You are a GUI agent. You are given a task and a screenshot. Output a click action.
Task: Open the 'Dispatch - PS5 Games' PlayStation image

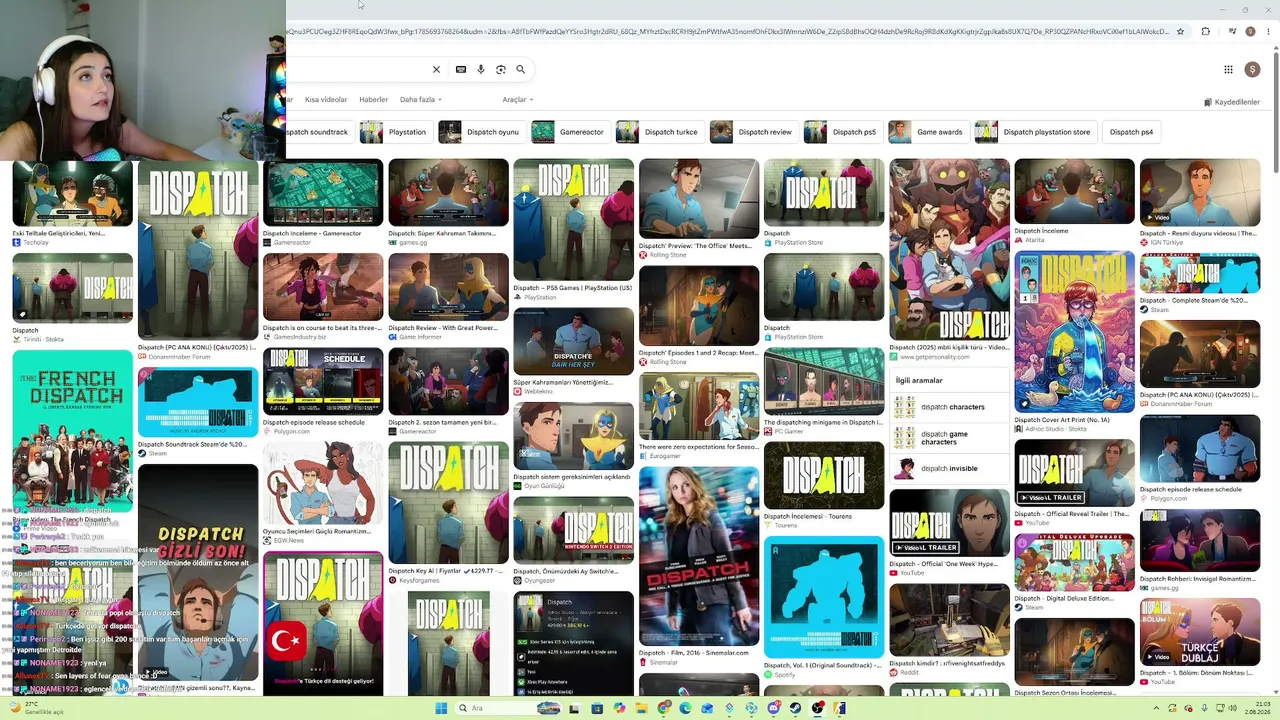[573, 220]
